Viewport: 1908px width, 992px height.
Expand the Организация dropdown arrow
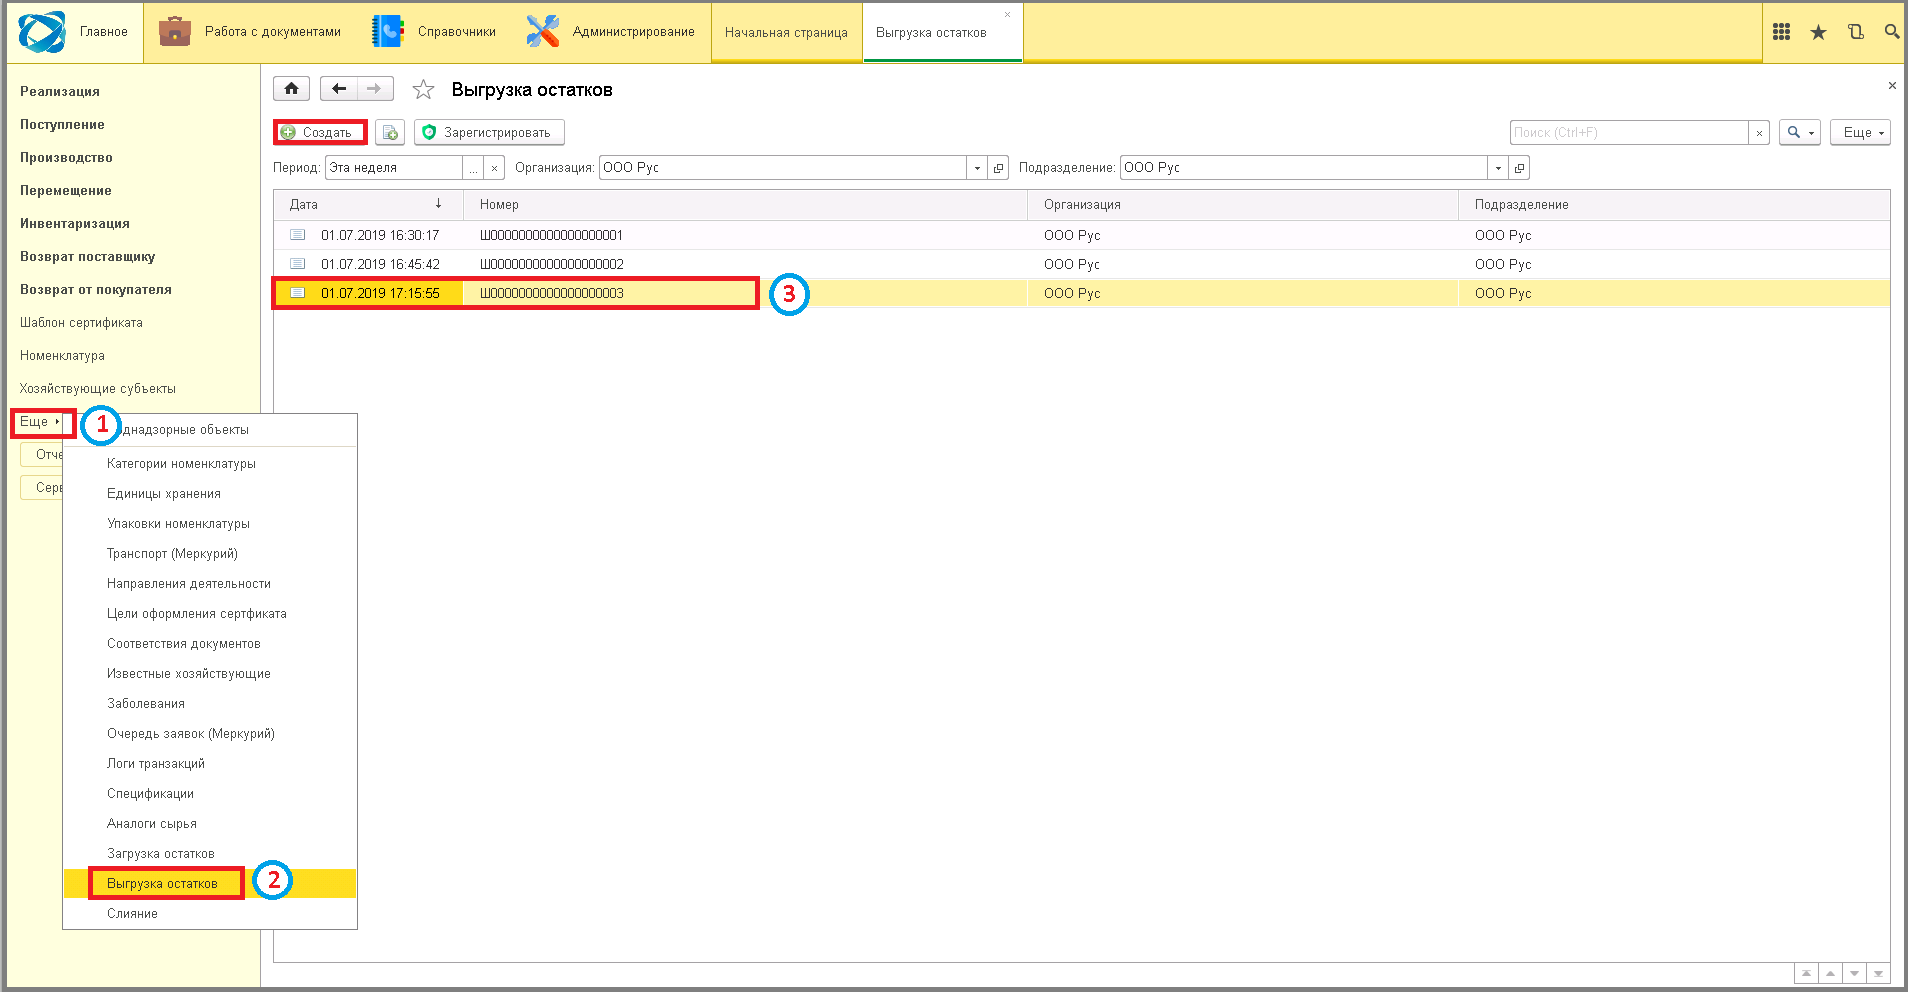pos(977,168)
